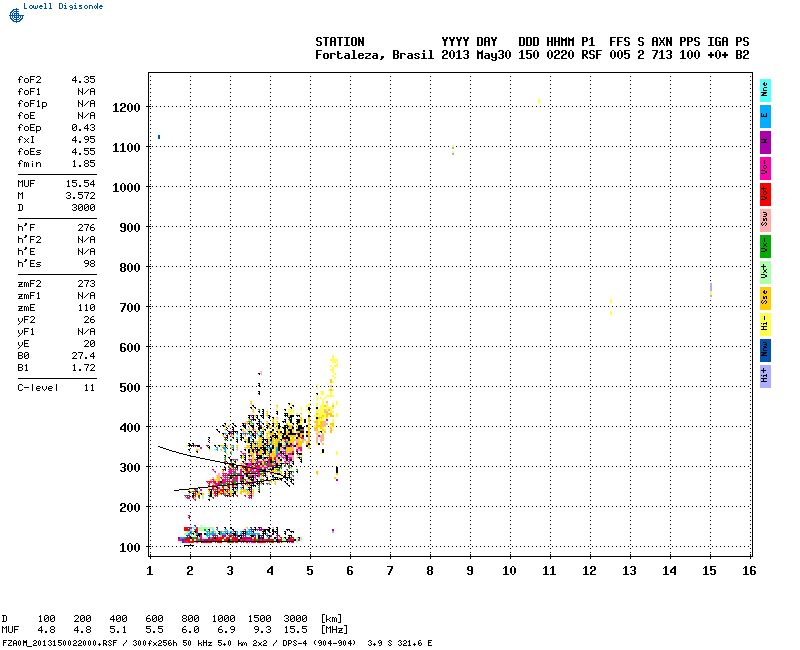Click the B1 value 1.72
Viewport: 800px width, 650px height.
(83, 368)
